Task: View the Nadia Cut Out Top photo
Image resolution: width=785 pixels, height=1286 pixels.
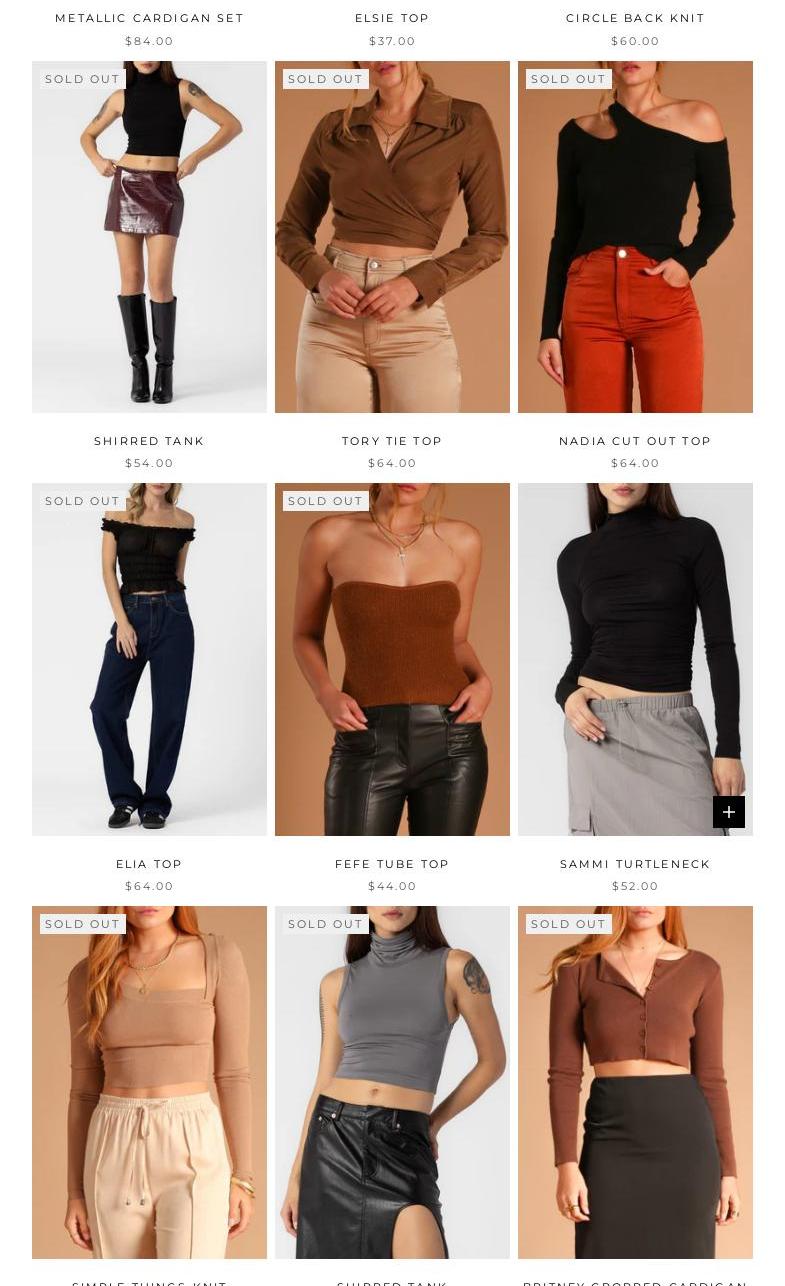Action: click(635, 237)
